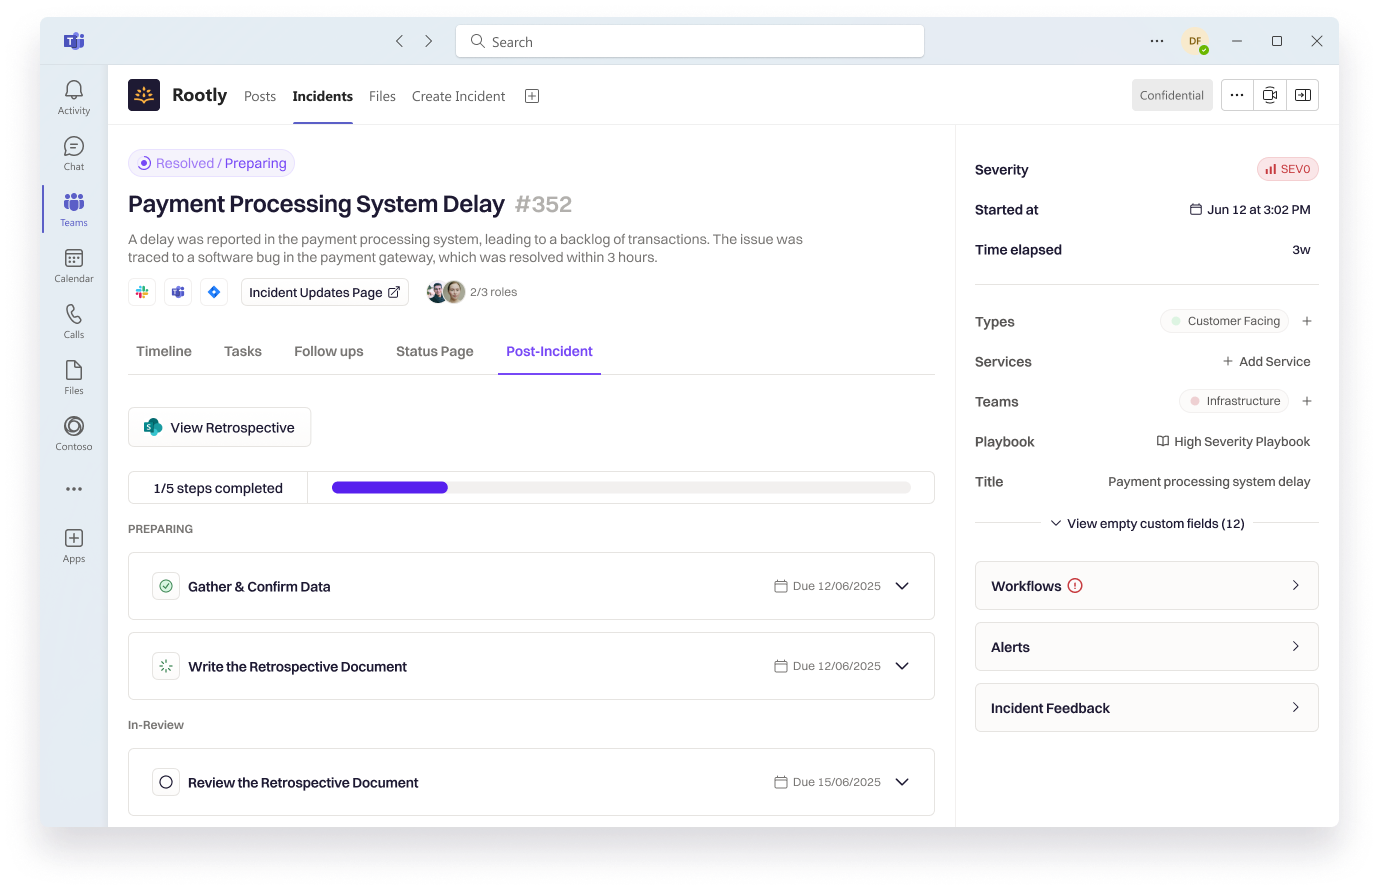Open Resolved / Preparing status dropdown

click(x=211, y=163)
